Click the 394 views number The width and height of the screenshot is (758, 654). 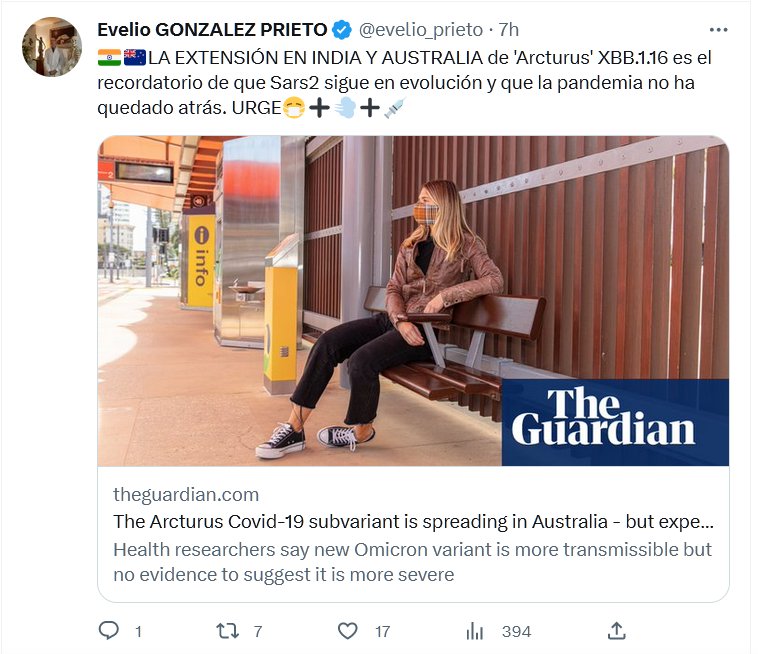516,631
